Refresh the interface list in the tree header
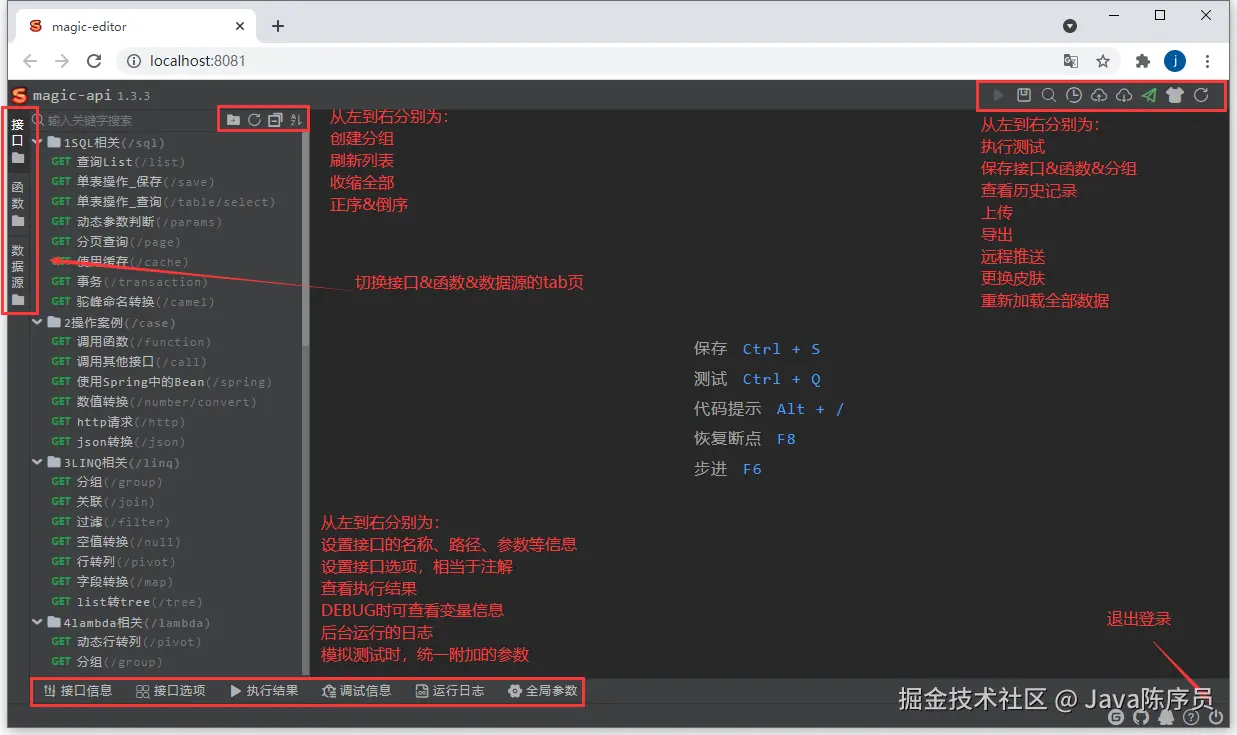The height and width of the screenshot is (735, 1237). click(x=254, y=120)
